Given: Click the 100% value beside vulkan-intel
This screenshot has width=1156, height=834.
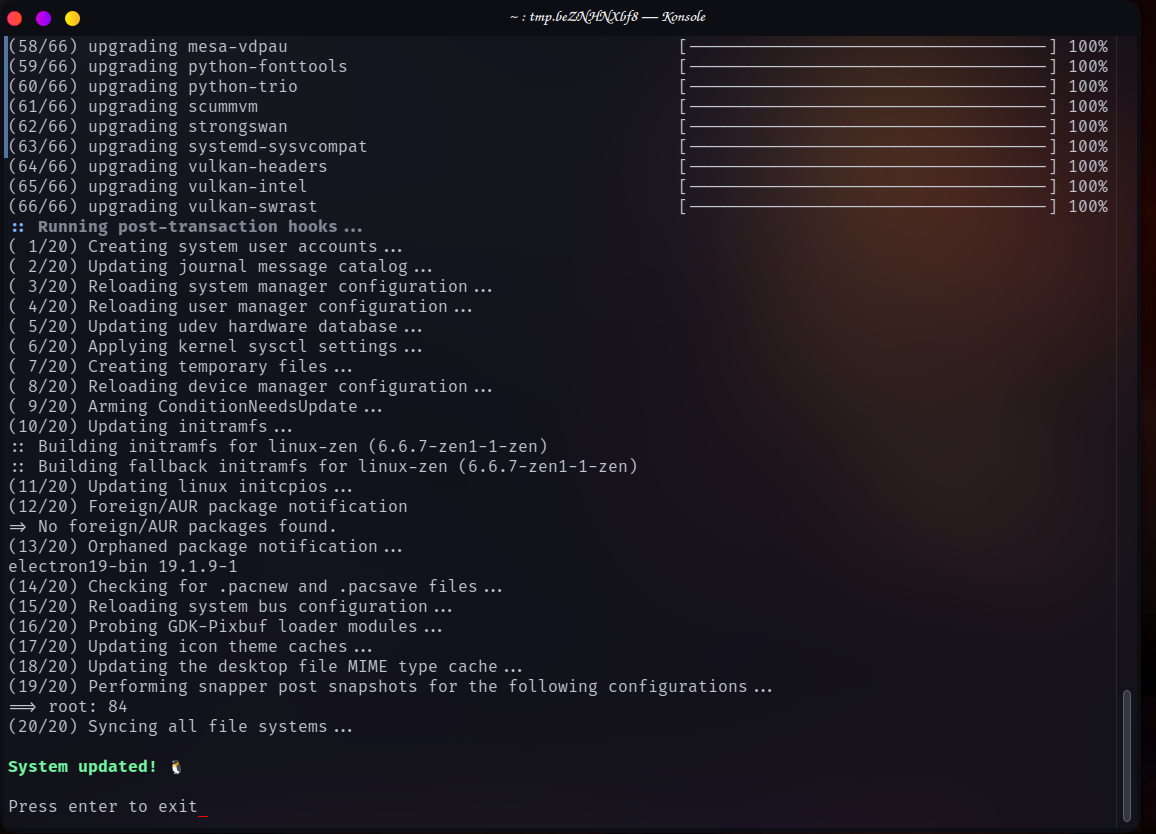Looking at the screenshot, I should click(1087, 186).
